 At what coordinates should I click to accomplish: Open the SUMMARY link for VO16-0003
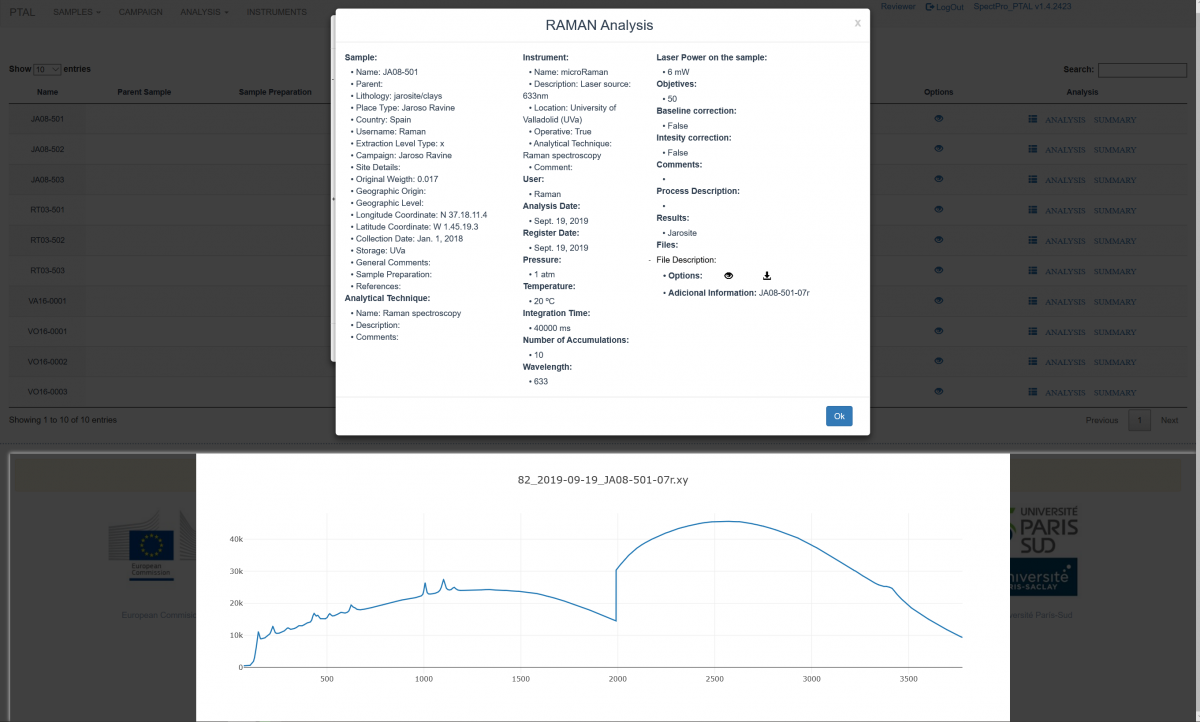pyautogui.click(x=1115, y=391)
